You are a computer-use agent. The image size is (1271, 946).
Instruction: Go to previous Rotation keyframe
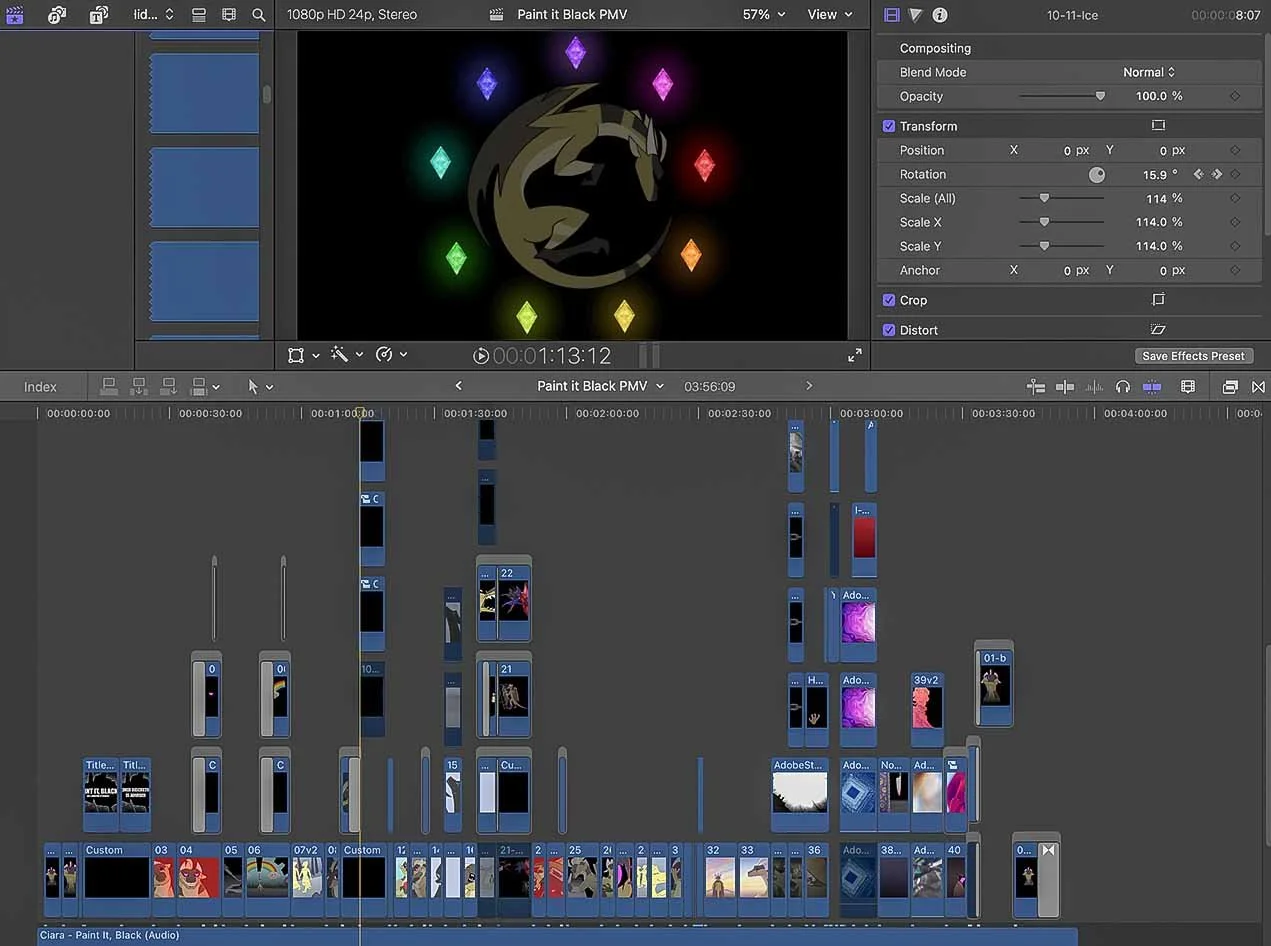coord(1199,174)
